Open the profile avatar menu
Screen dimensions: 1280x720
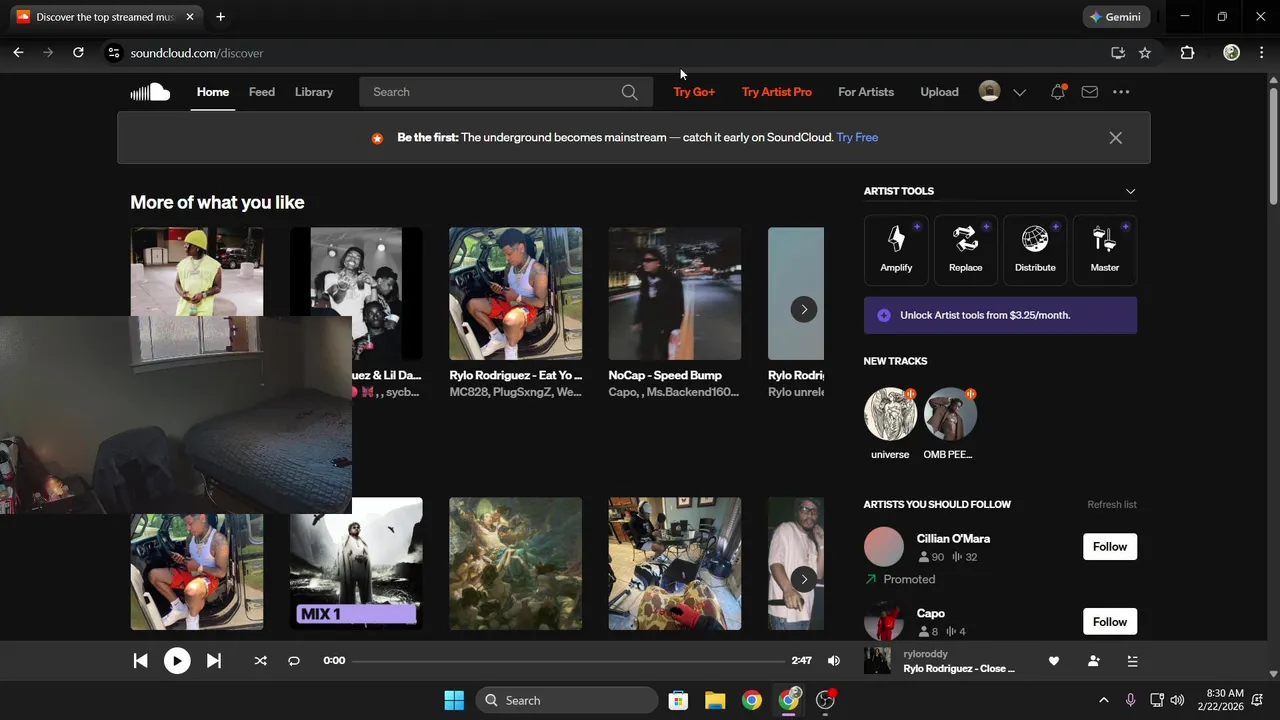tap(989, 92)
